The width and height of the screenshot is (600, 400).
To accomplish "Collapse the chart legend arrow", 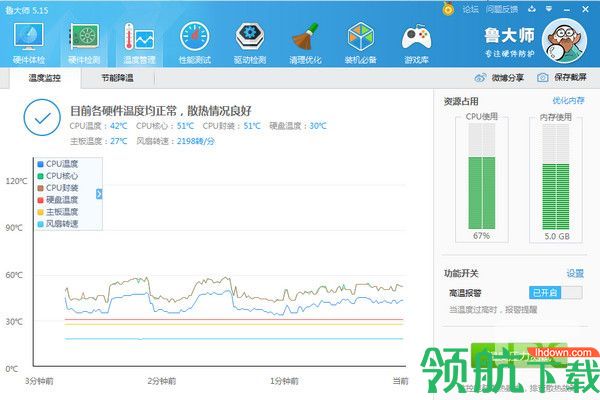I will pyautogui.click(x=99, y=194).
